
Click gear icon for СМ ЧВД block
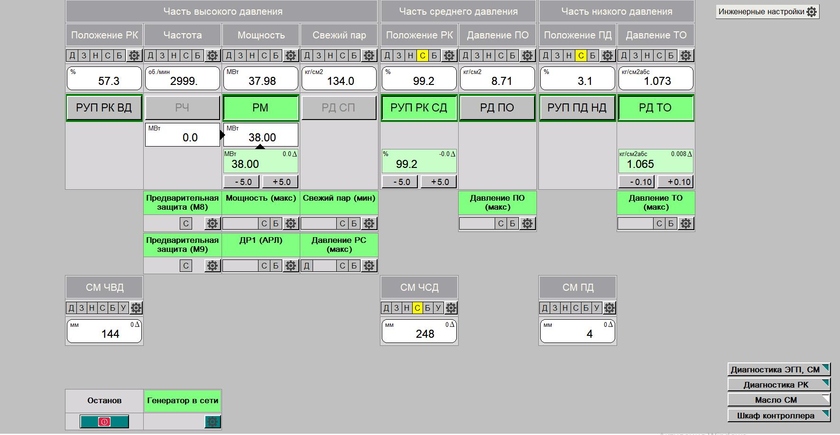point(135,308)
